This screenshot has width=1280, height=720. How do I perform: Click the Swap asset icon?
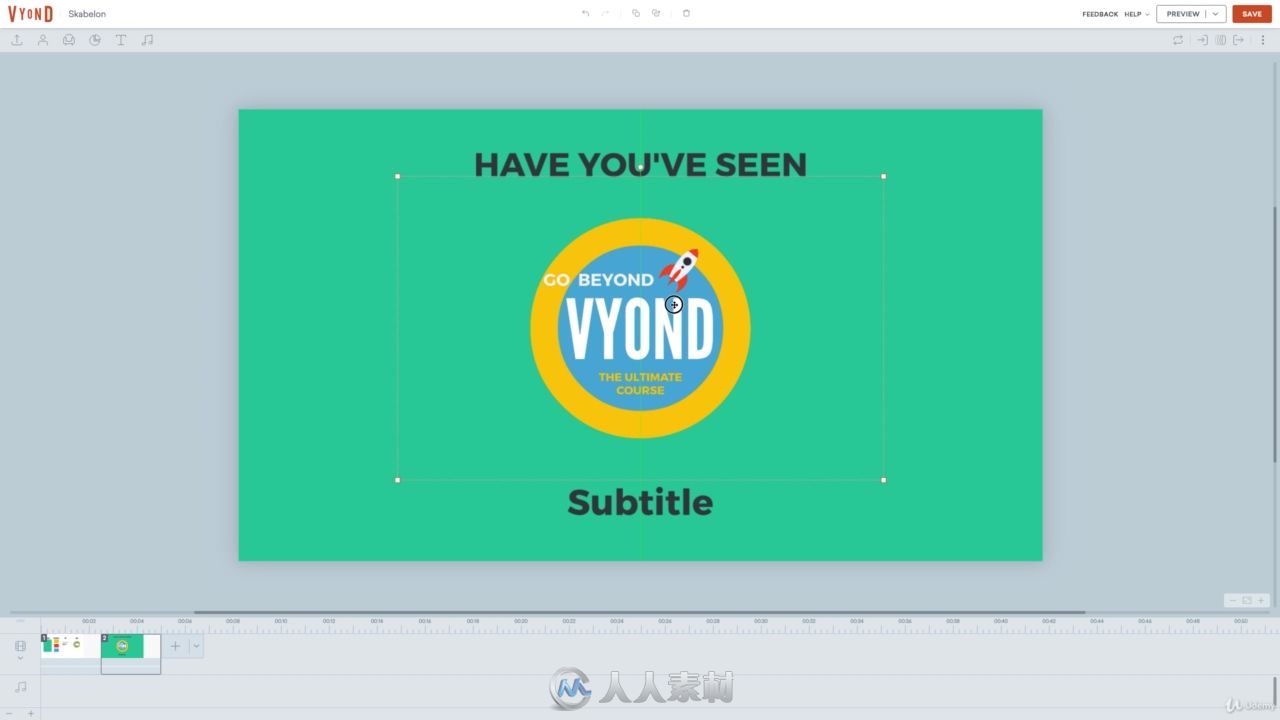tap(1178, 40)
